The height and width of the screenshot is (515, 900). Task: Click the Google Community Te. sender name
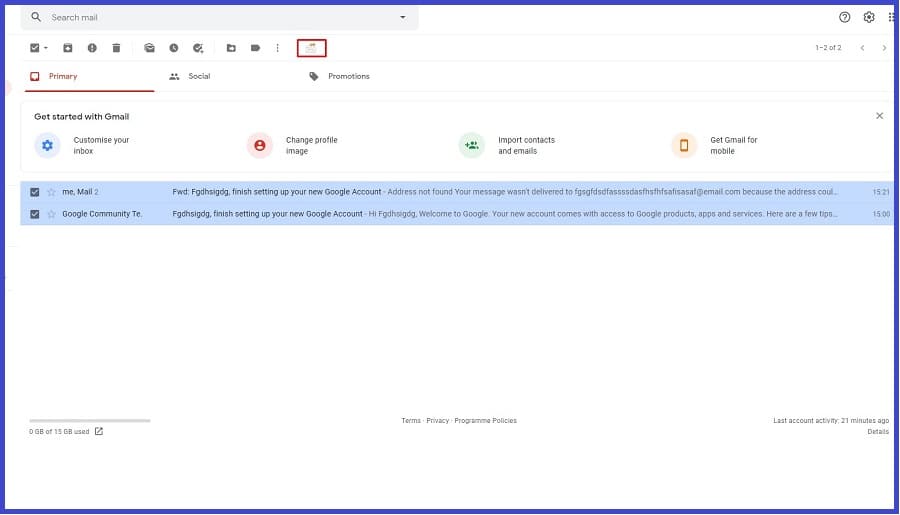102,214
